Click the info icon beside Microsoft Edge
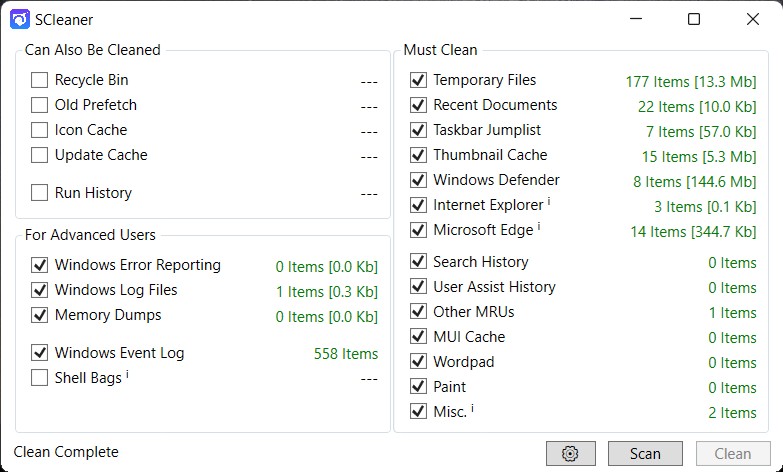 pos(538,227)
